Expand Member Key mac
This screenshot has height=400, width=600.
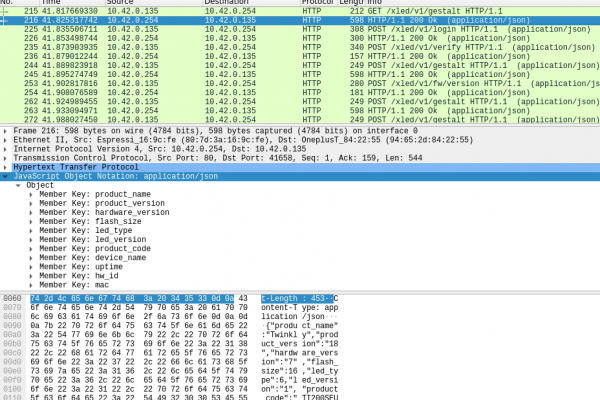point(31,285)
